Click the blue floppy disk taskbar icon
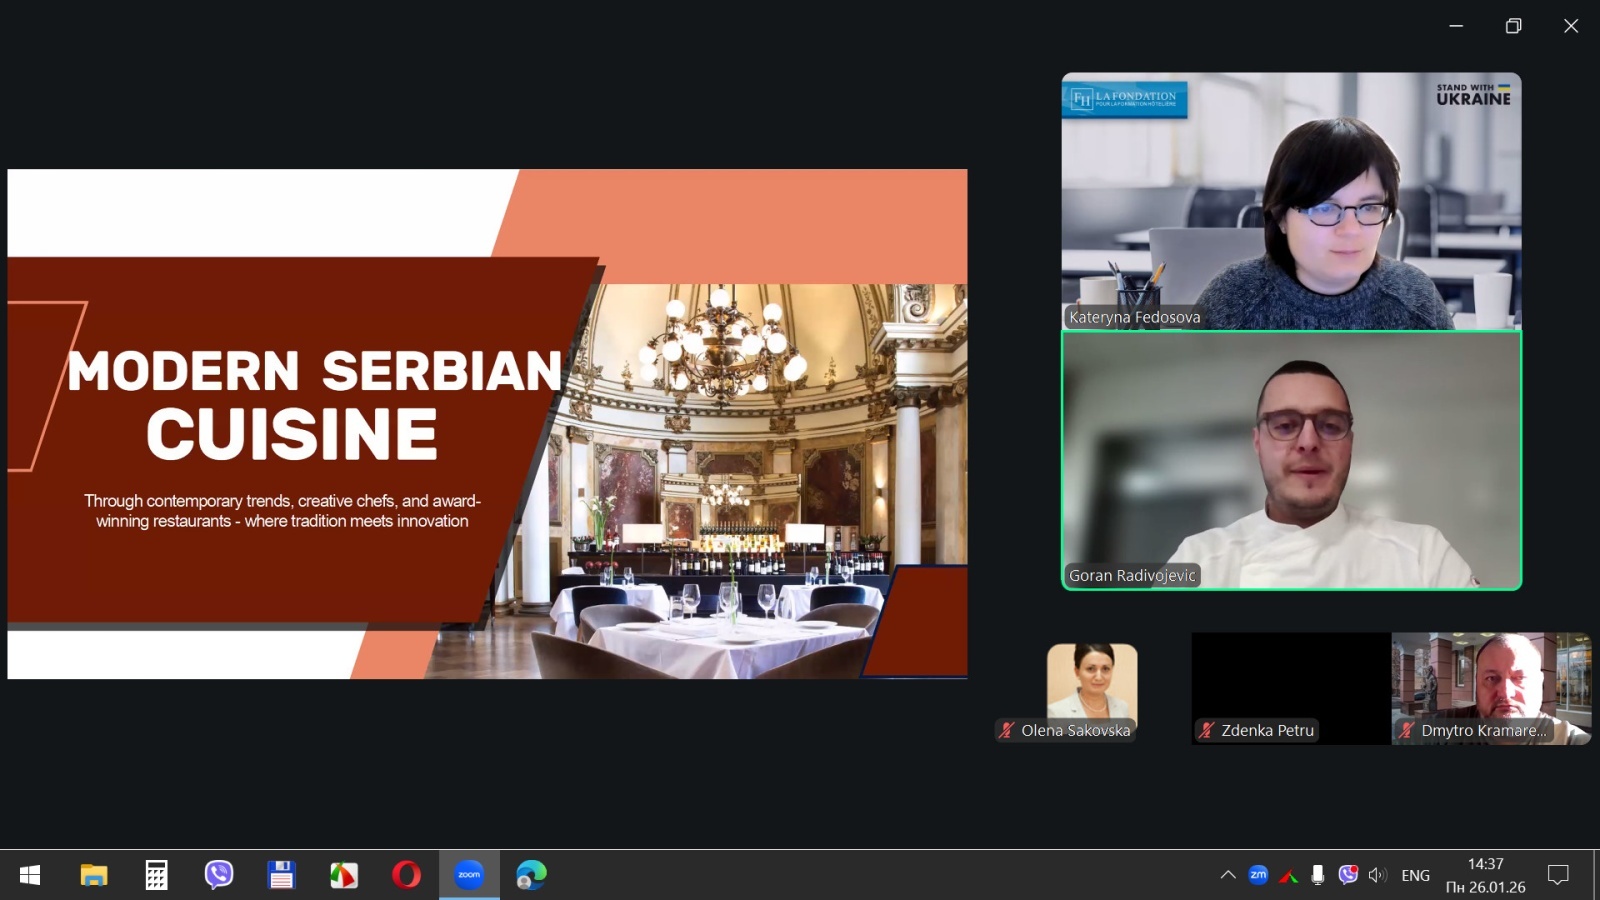The width and height of the screenshot is (1600, 900). coord(281,875)
